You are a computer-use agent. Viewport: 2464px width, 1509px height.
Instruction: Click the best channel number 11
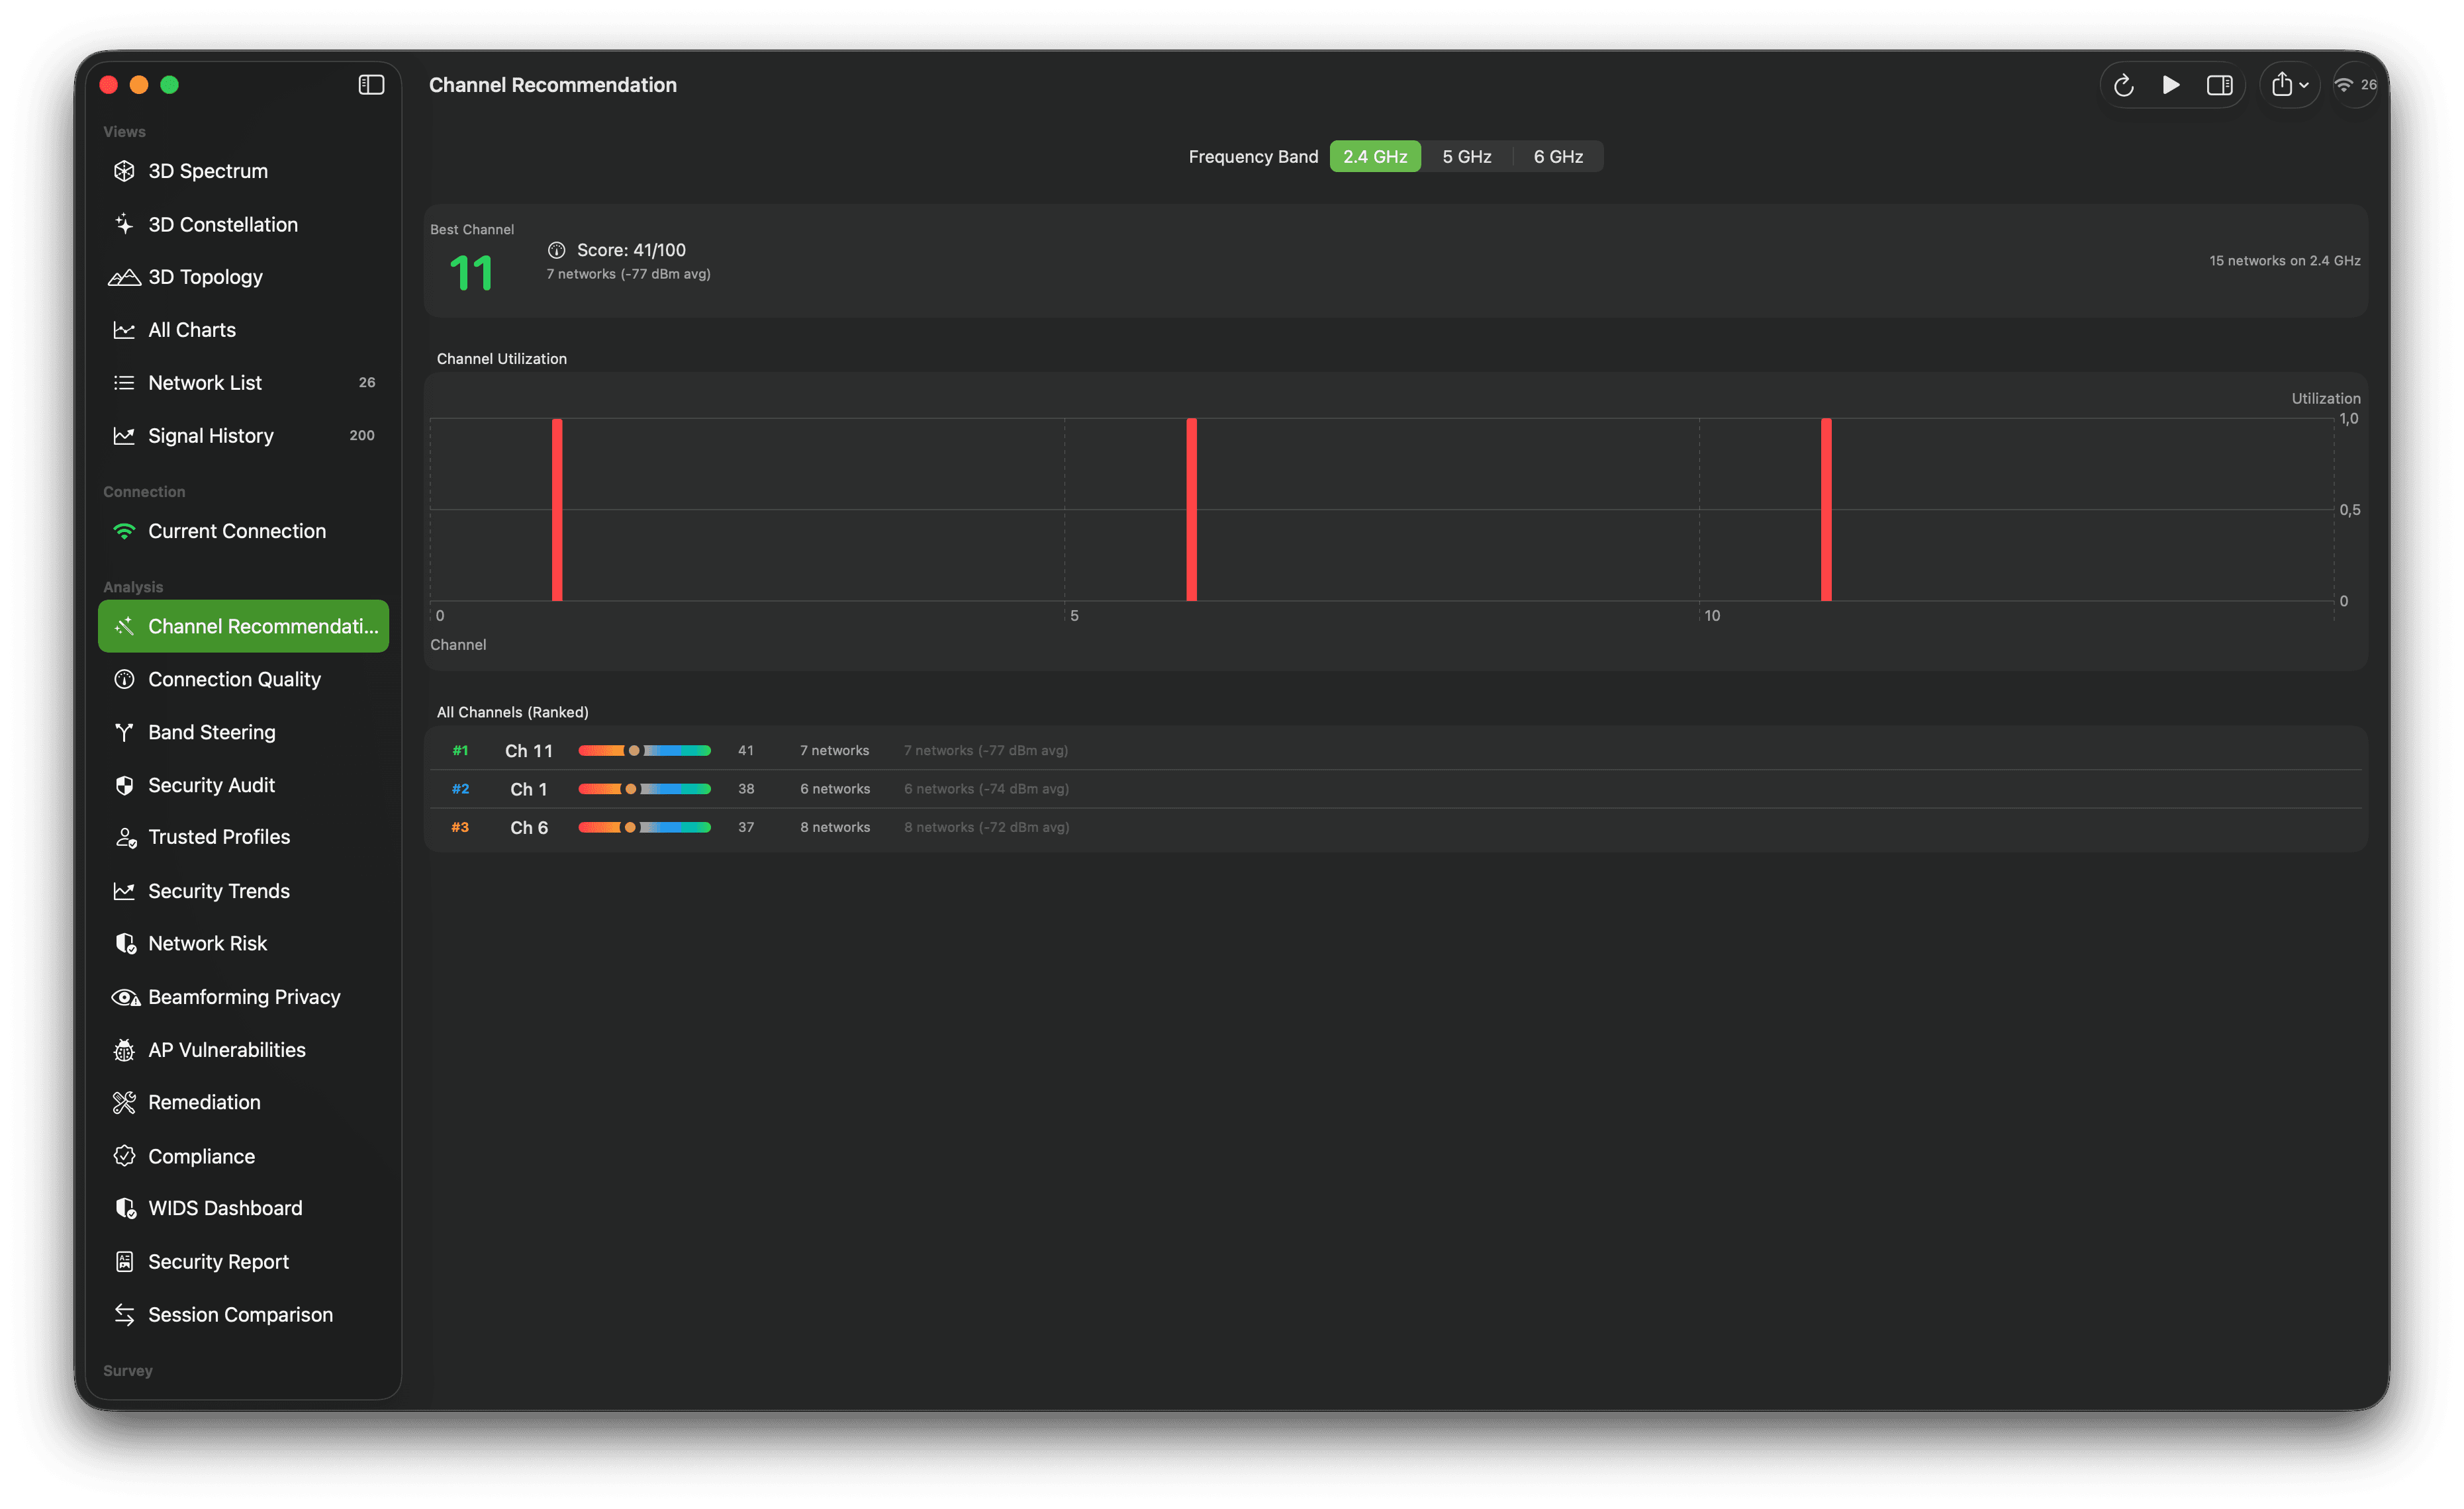471,274
